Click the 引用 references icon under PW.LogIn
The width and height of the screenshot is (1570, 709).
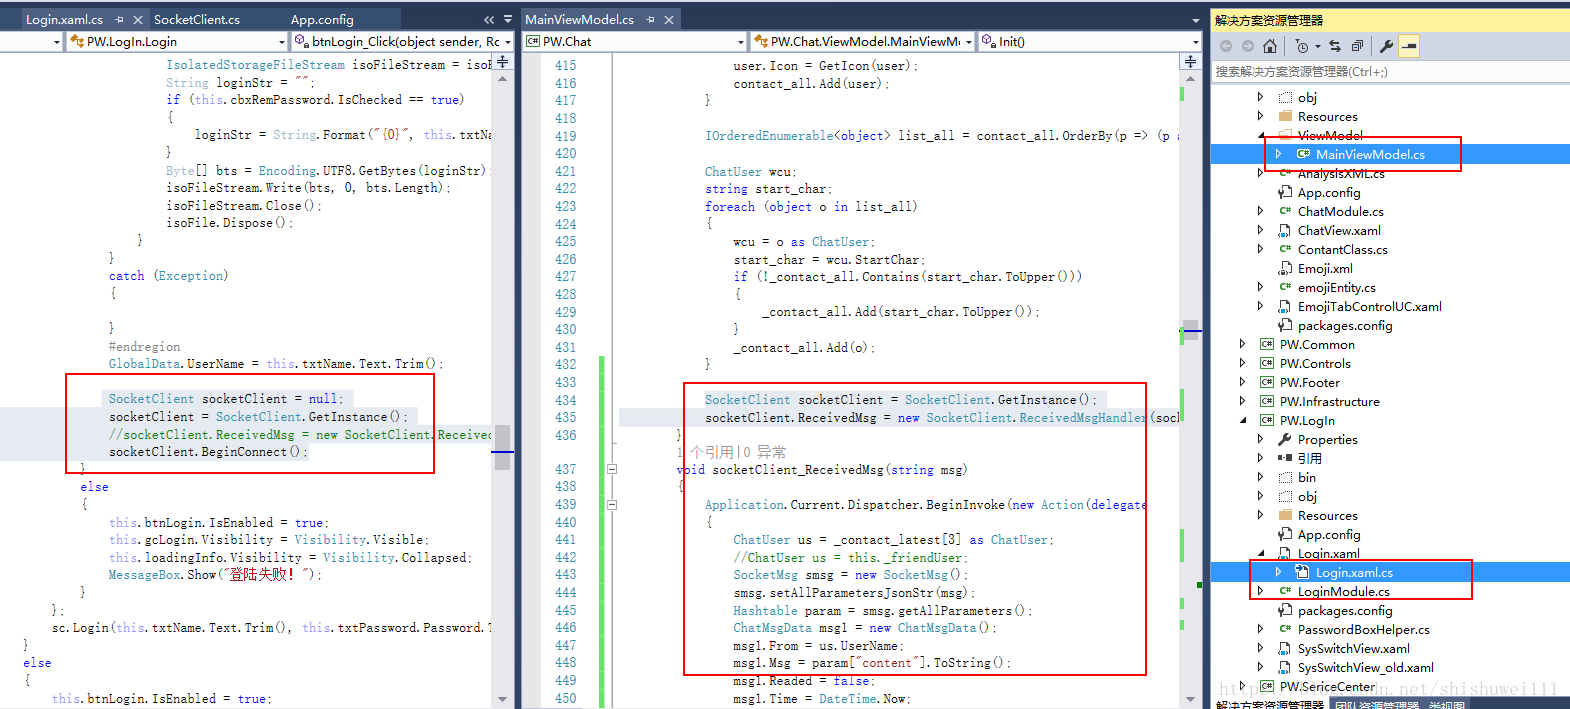pyautogui.click(x=1286, y=458)
